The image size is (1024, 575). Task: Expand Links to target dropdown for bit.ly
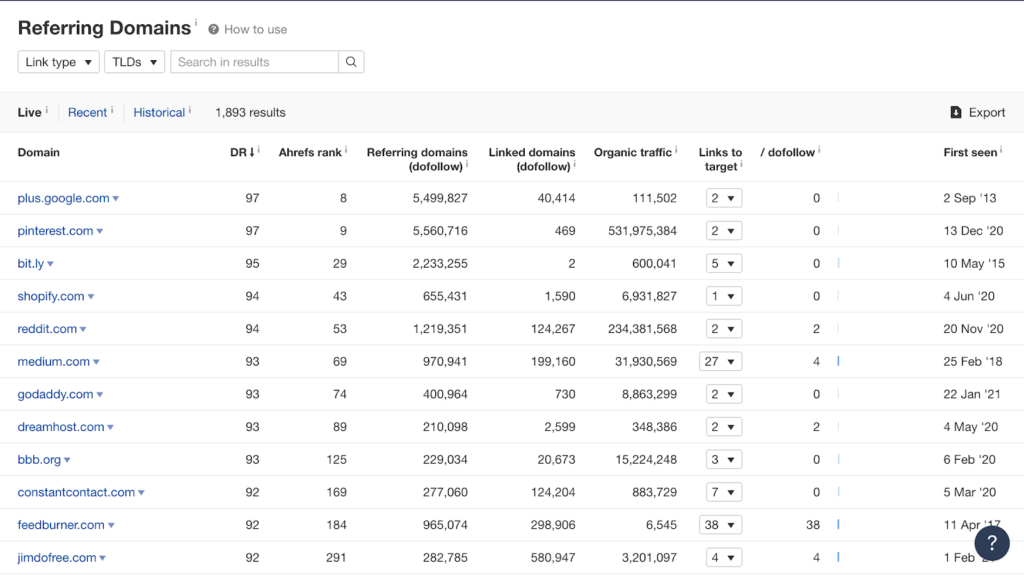click(x=724, y=263)
